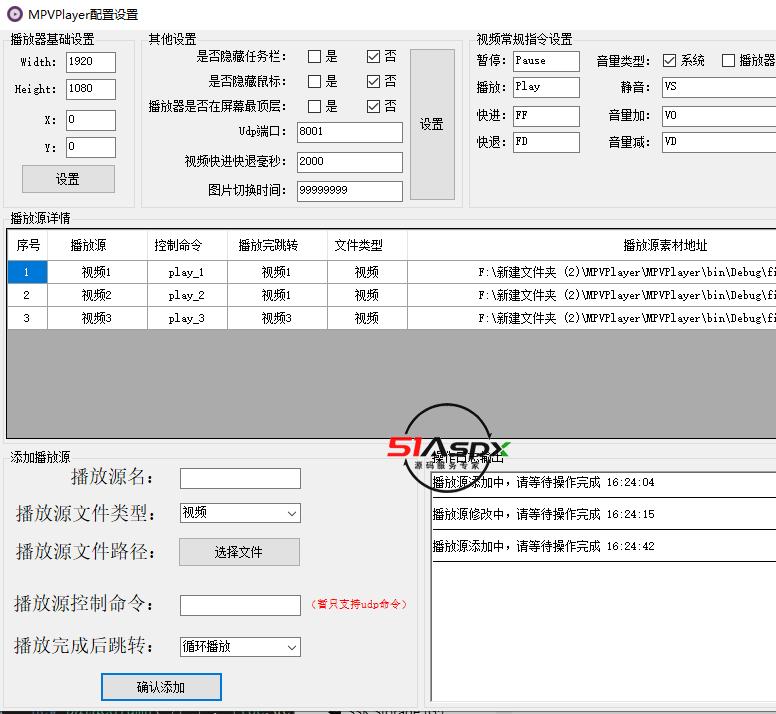Click log entry with time 16:24:04

coord(604,482)
